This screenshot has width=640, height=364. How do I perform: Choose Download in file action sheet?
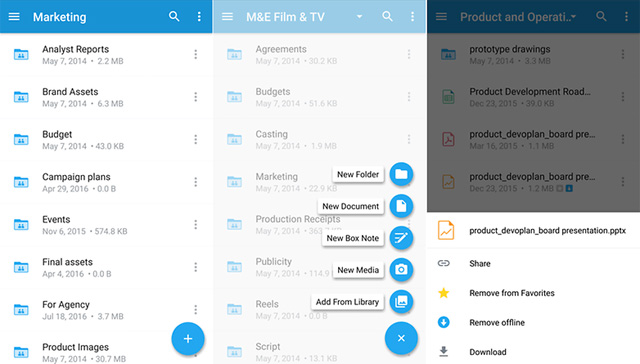pos(533,351)
